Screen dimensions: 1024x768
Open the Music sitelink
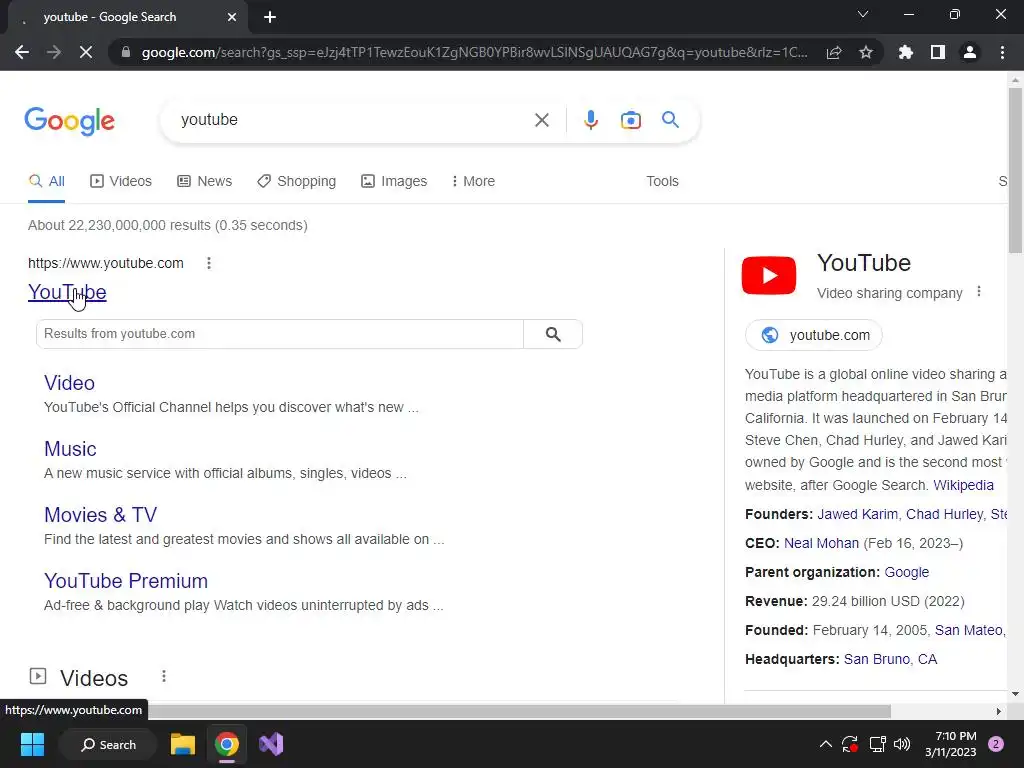pyautogui.click(x=70, y=449)
